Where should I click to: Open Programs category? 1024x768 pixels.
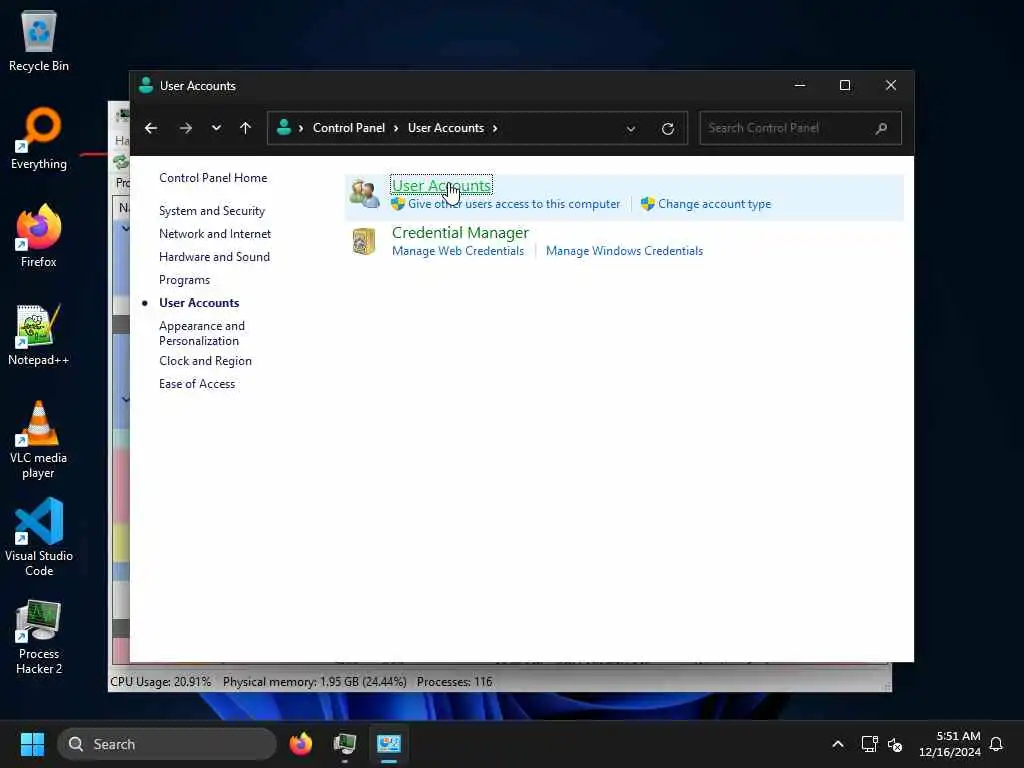(184, 280)
